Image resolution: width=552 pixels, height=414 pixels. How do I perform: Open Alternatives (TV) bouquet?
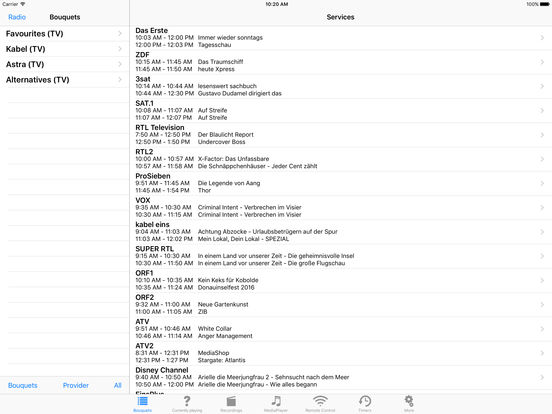pyautogui.click(x=65, y=80)
